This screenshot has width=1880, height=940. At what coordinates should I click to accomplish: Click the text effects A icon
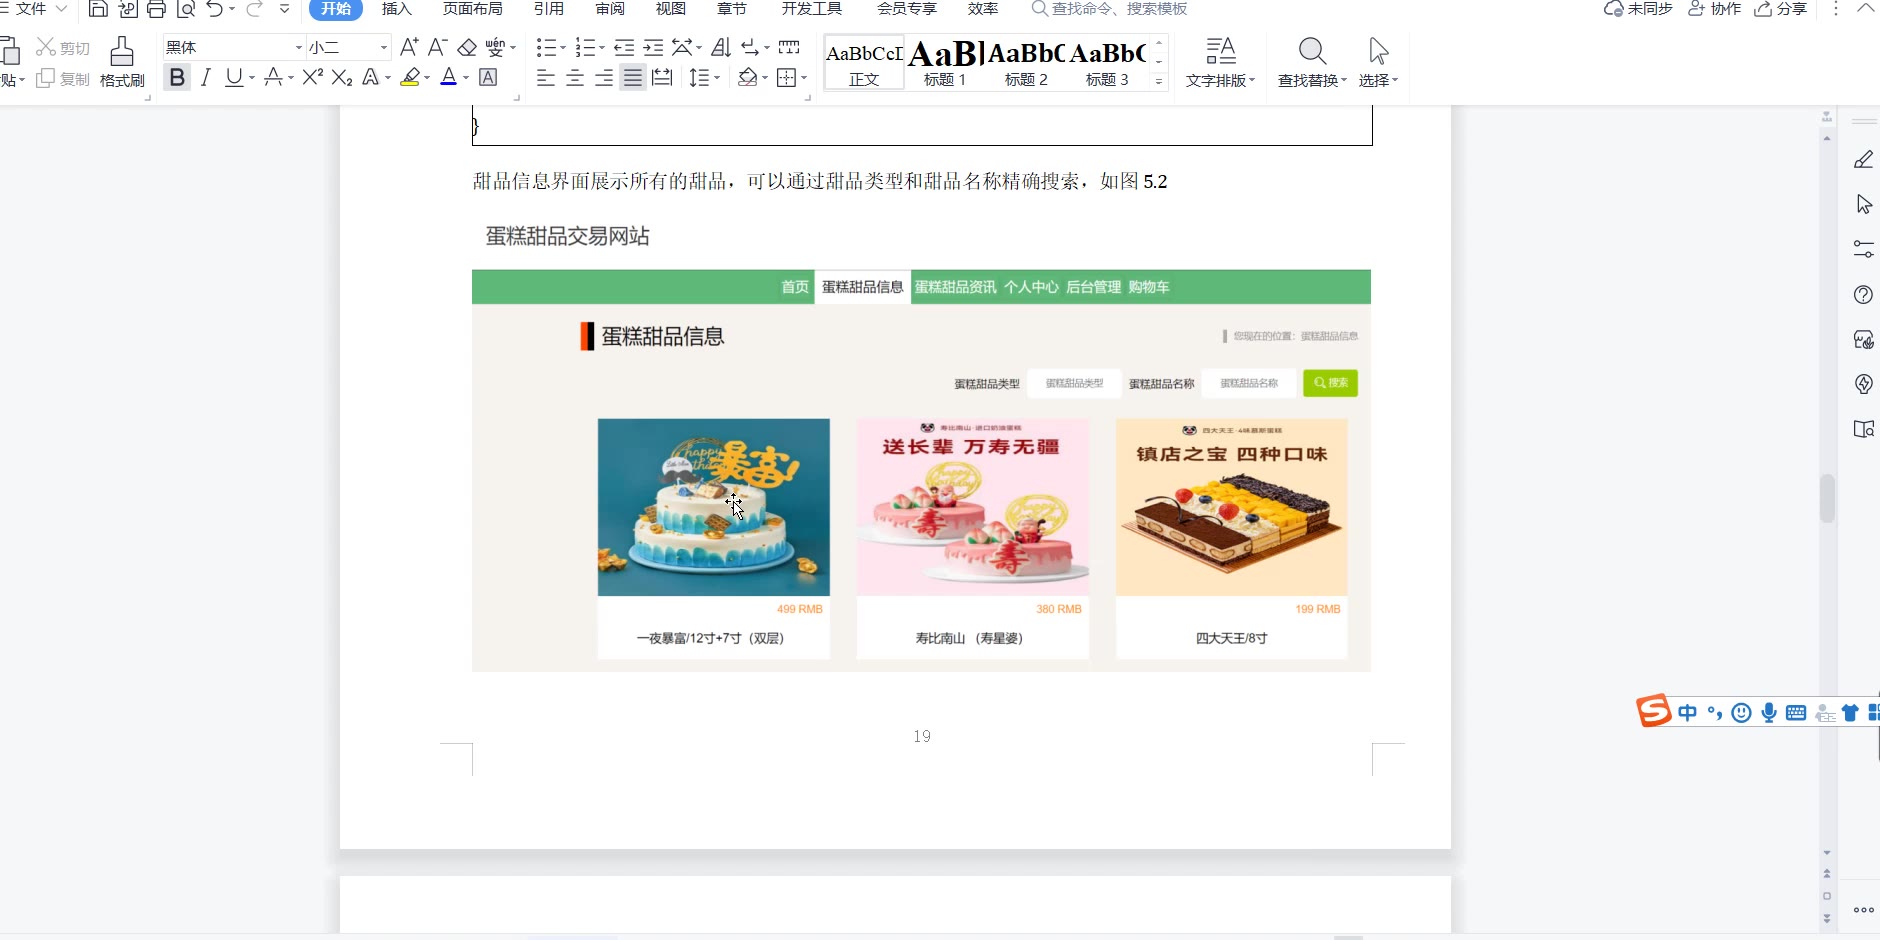point(371,77)
